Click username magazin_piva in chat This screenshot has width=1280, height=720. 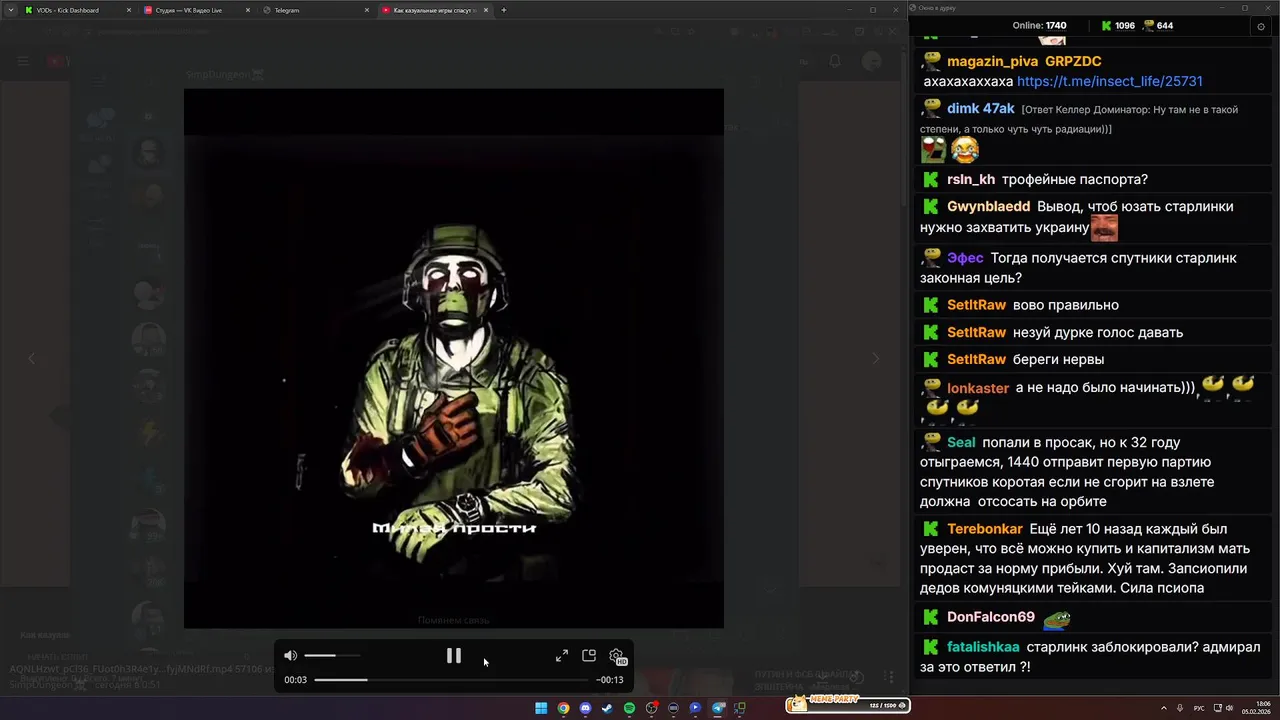[992, 61]
